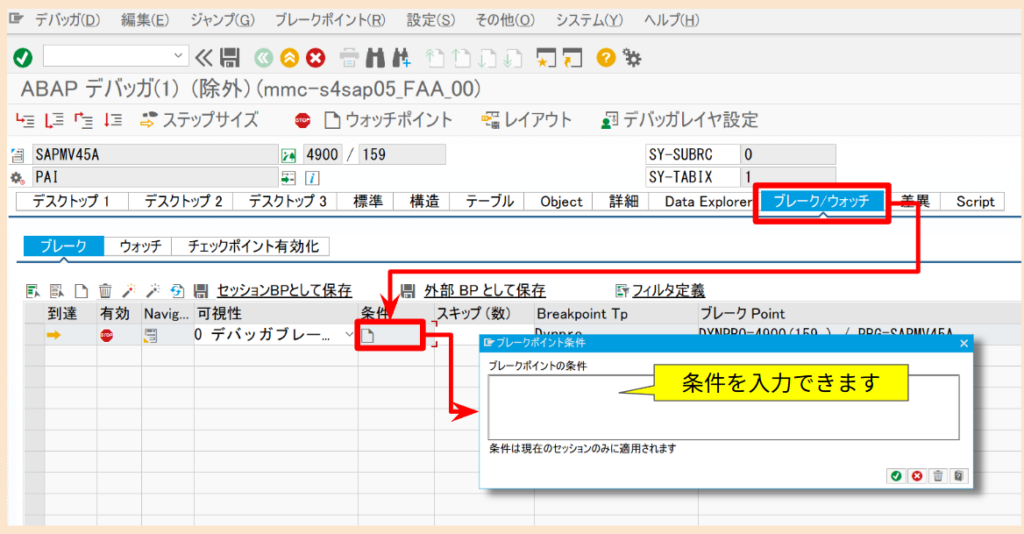Click the green Enter checkmark in toolbar

pos(23,58)
